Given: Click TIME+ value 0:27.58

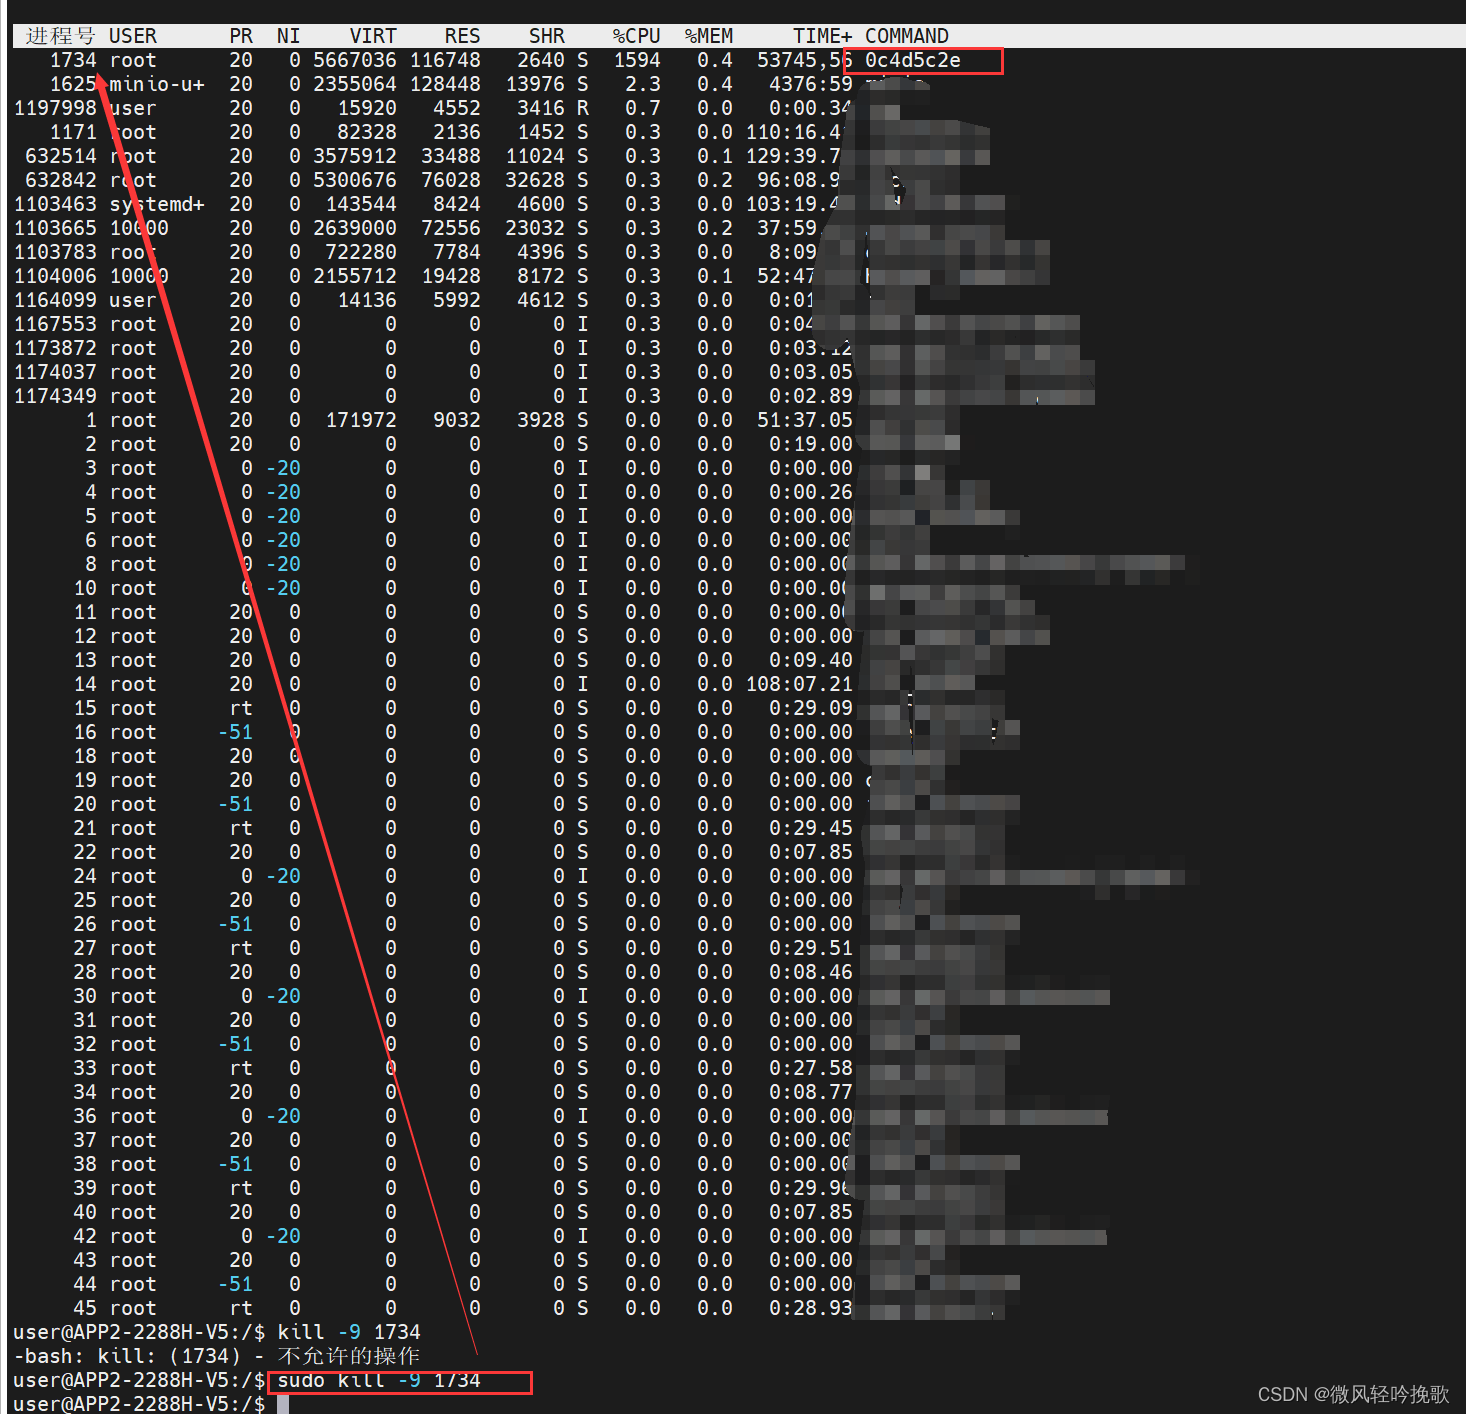Looking at the screenshot, I should tap(811, 1068).
